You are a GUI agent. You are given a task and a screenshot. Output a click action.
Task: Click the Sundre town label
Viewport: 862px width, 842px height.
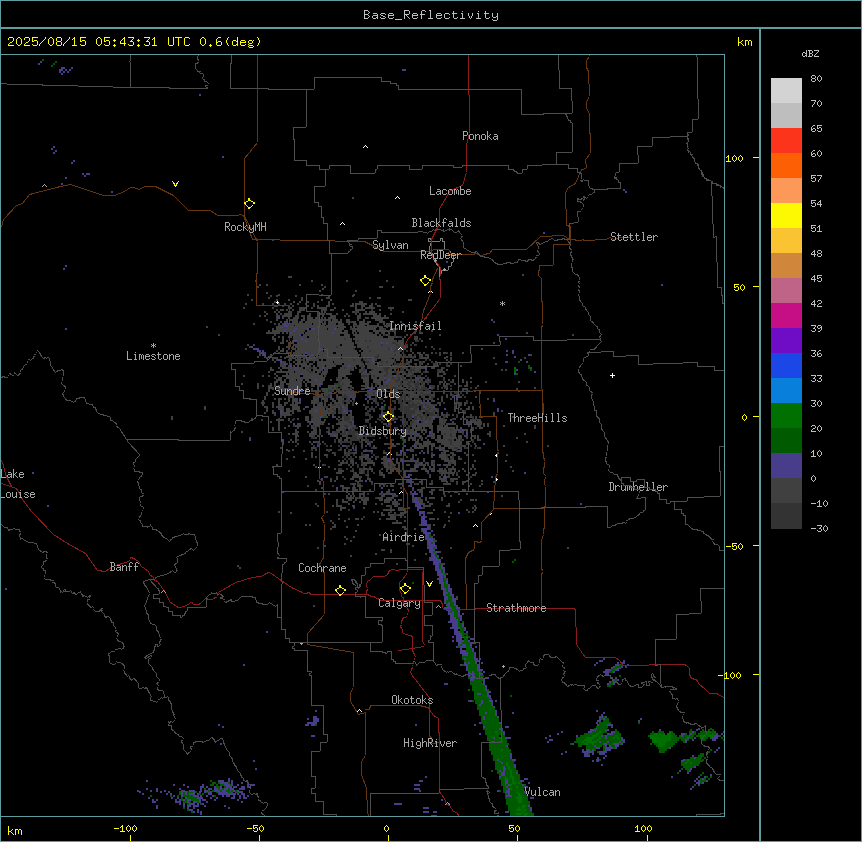292,391
